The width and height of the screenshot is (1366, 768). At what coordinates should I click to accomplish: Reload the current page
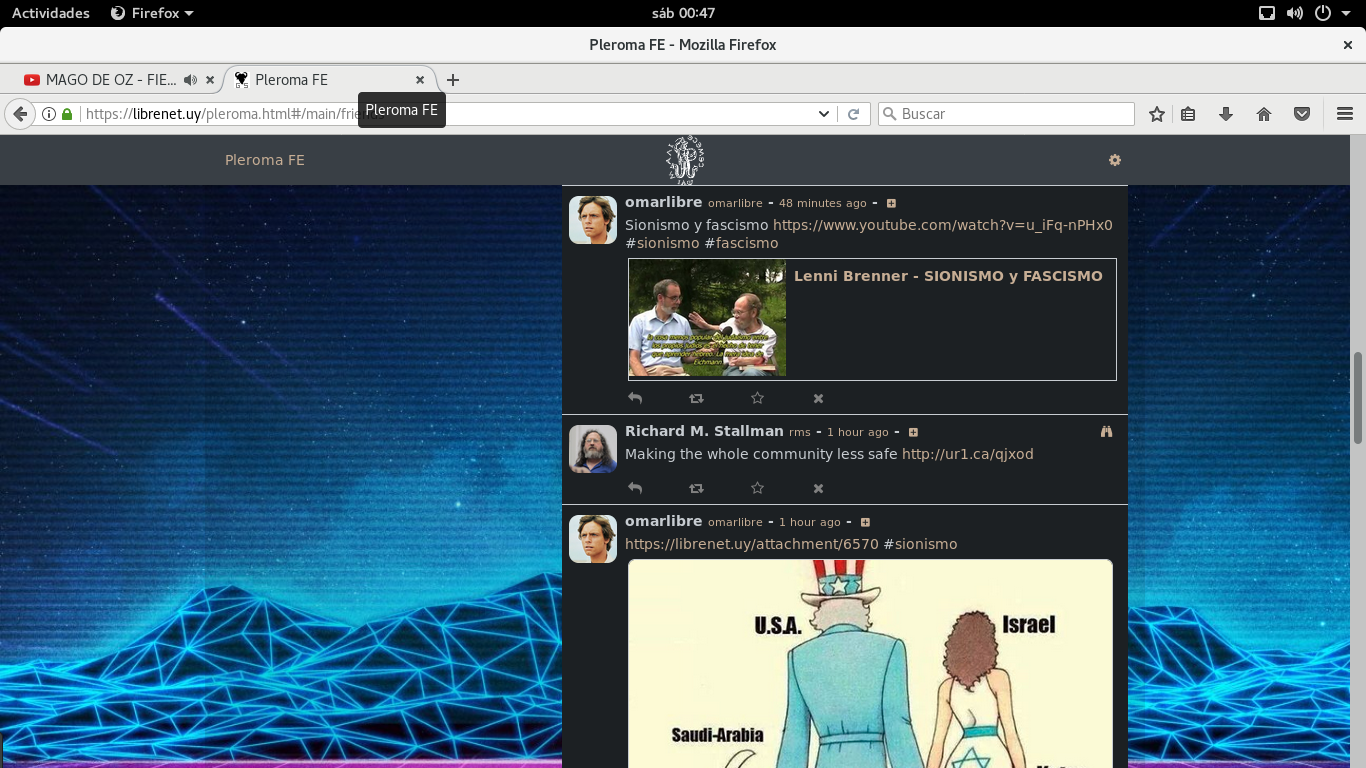[x=853, y=114]
